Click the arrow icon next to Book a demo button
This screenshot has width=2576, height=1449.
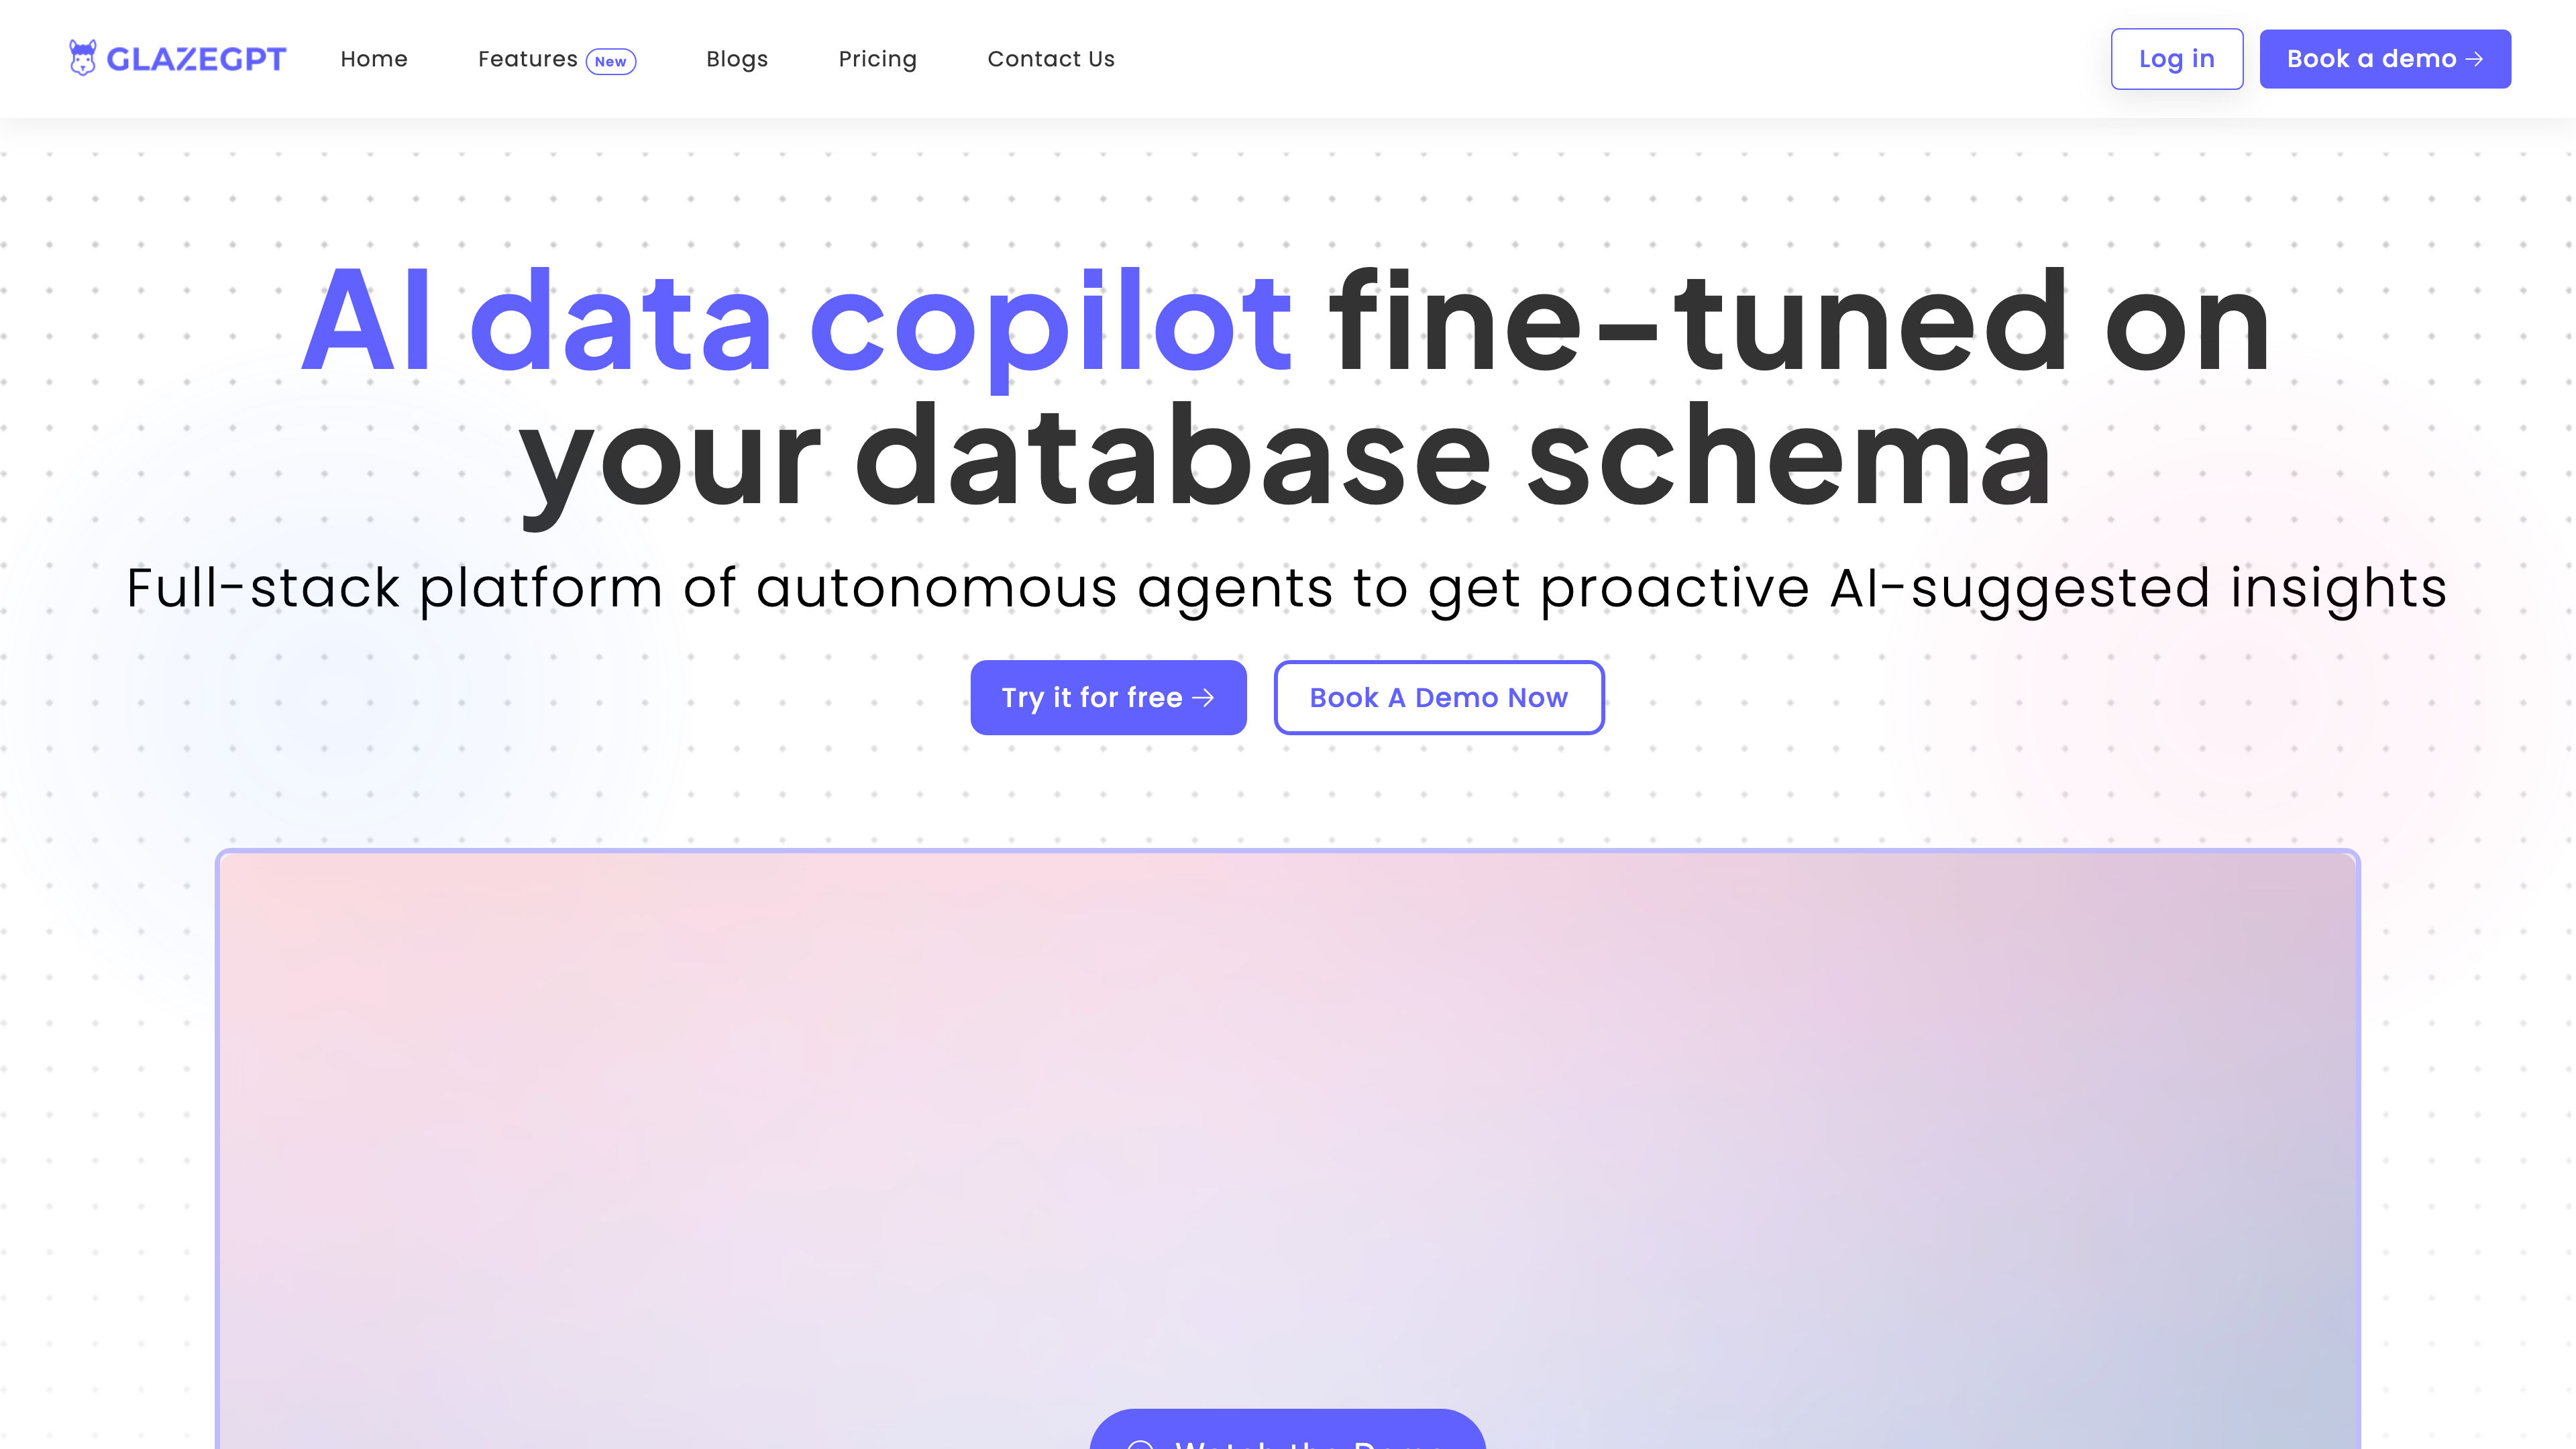pos(2477,58)
